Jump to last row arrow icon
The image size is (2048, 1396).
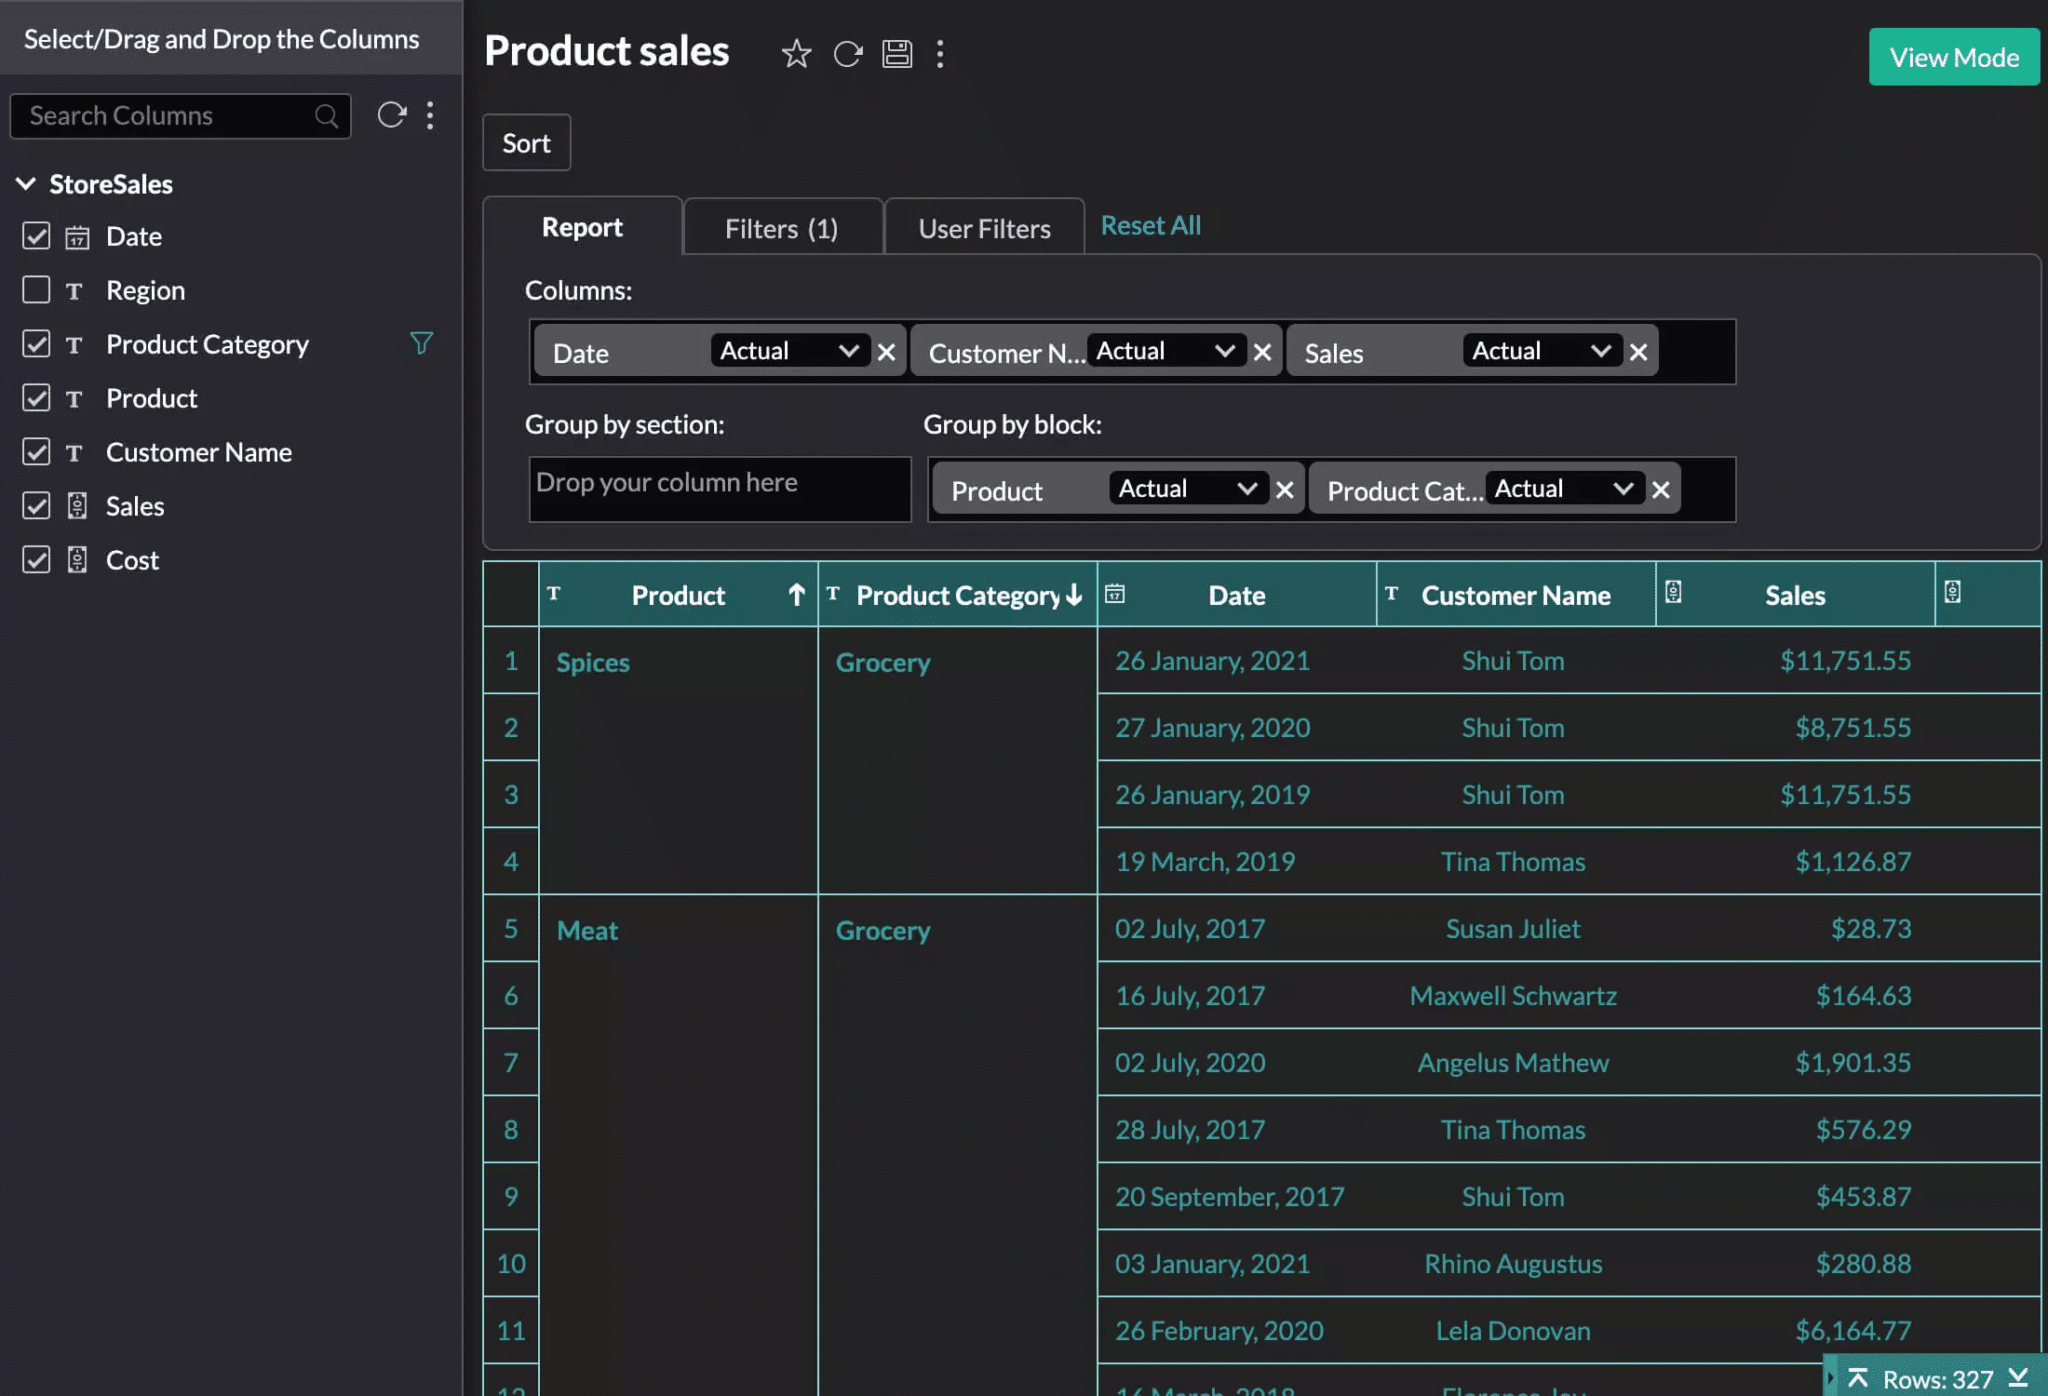pyautogui.click(x=2019, y=1378)
